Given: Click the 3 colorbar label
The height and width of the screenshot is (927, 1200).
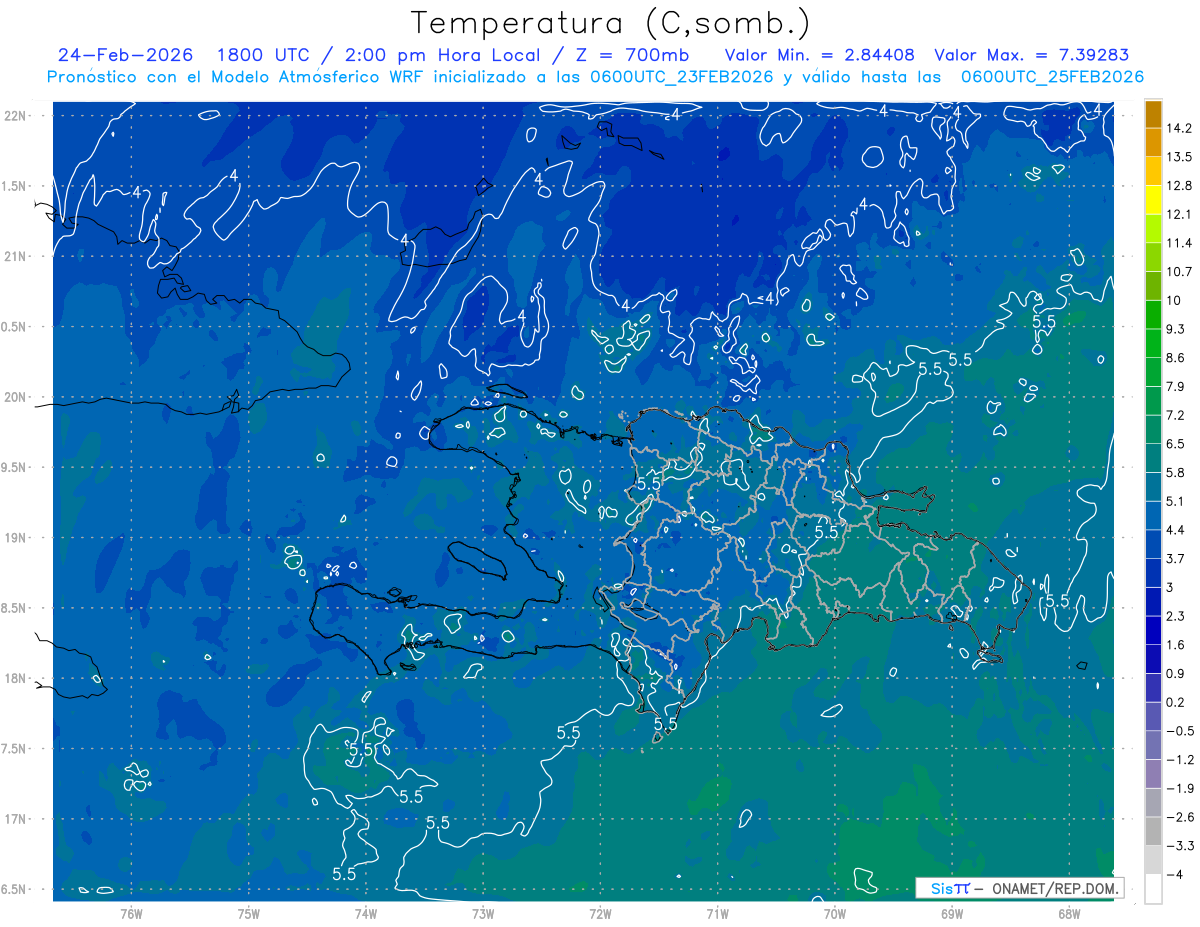Looking at the screenshot, I should [x=1170, y=587].
